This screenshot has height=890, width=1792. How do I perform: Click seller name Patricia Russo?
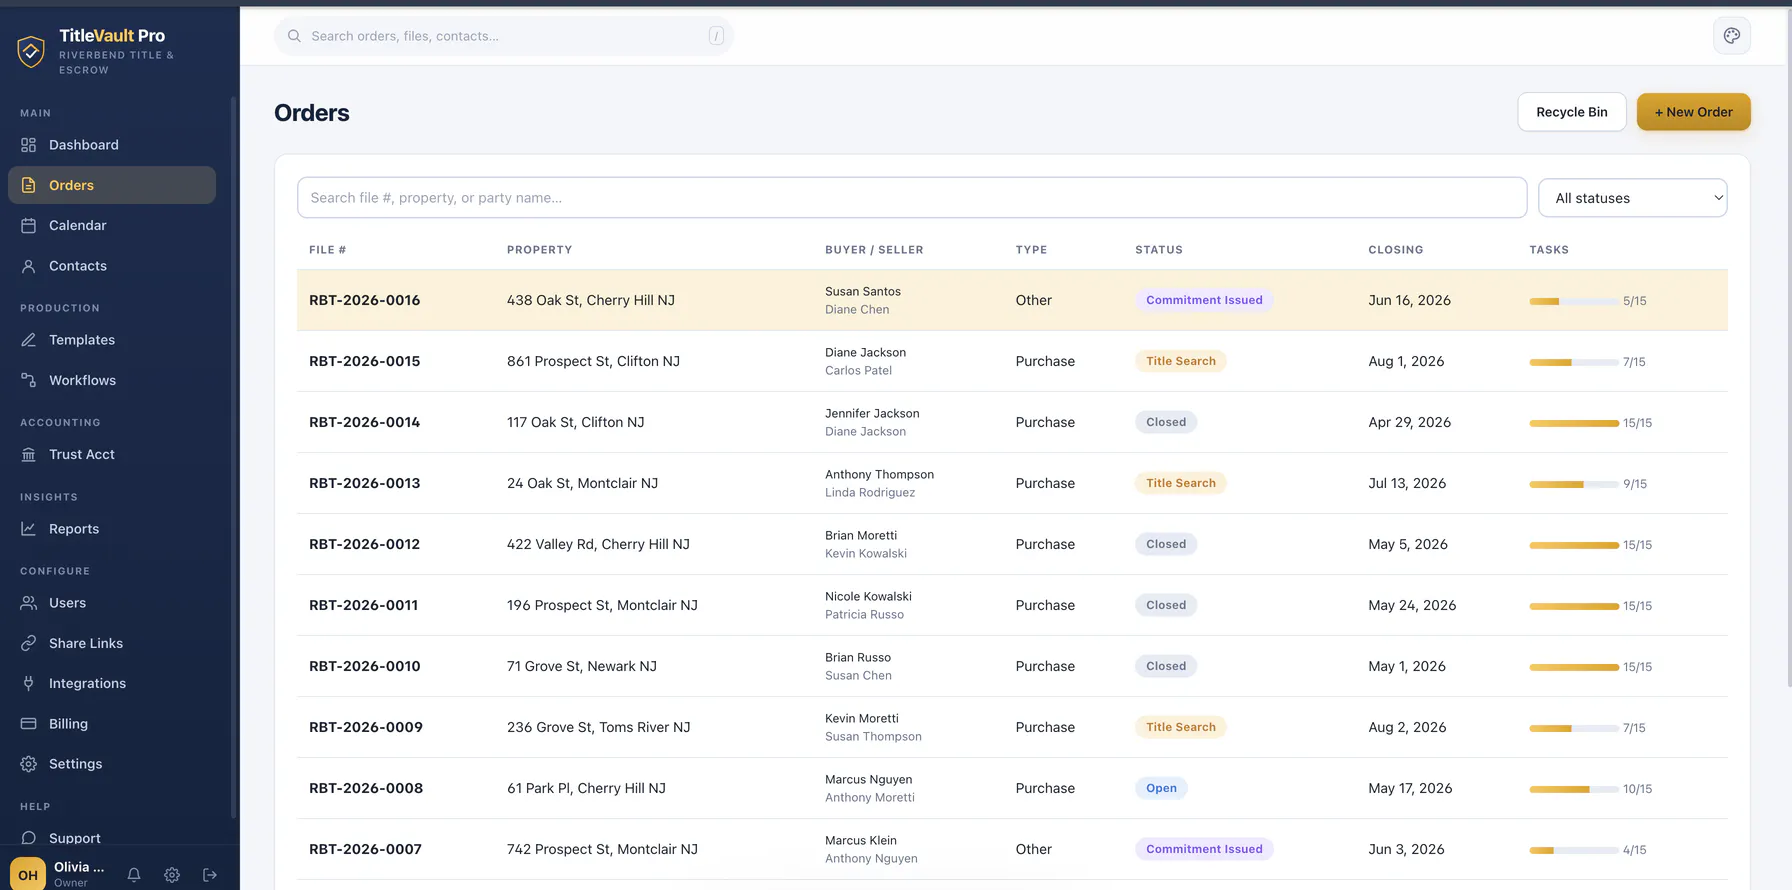click(x=864, y=614)
